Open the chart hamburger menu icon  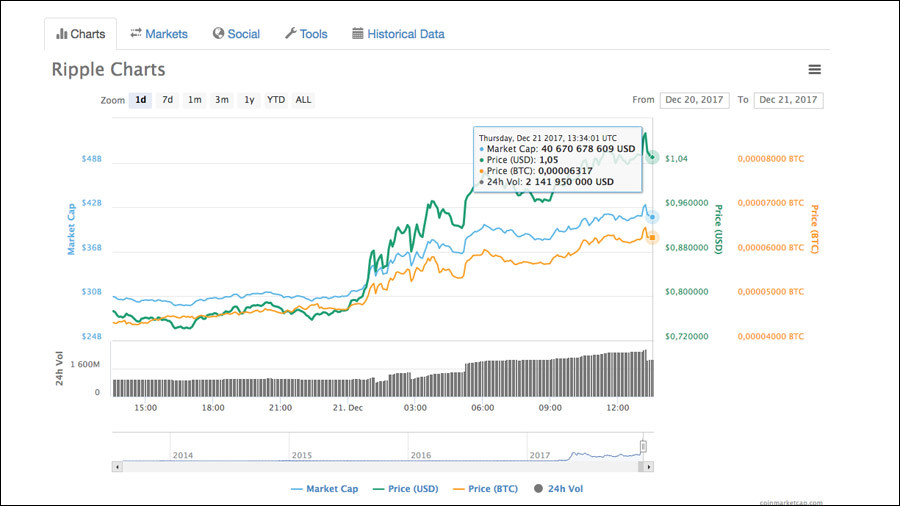tap(814, 69)
